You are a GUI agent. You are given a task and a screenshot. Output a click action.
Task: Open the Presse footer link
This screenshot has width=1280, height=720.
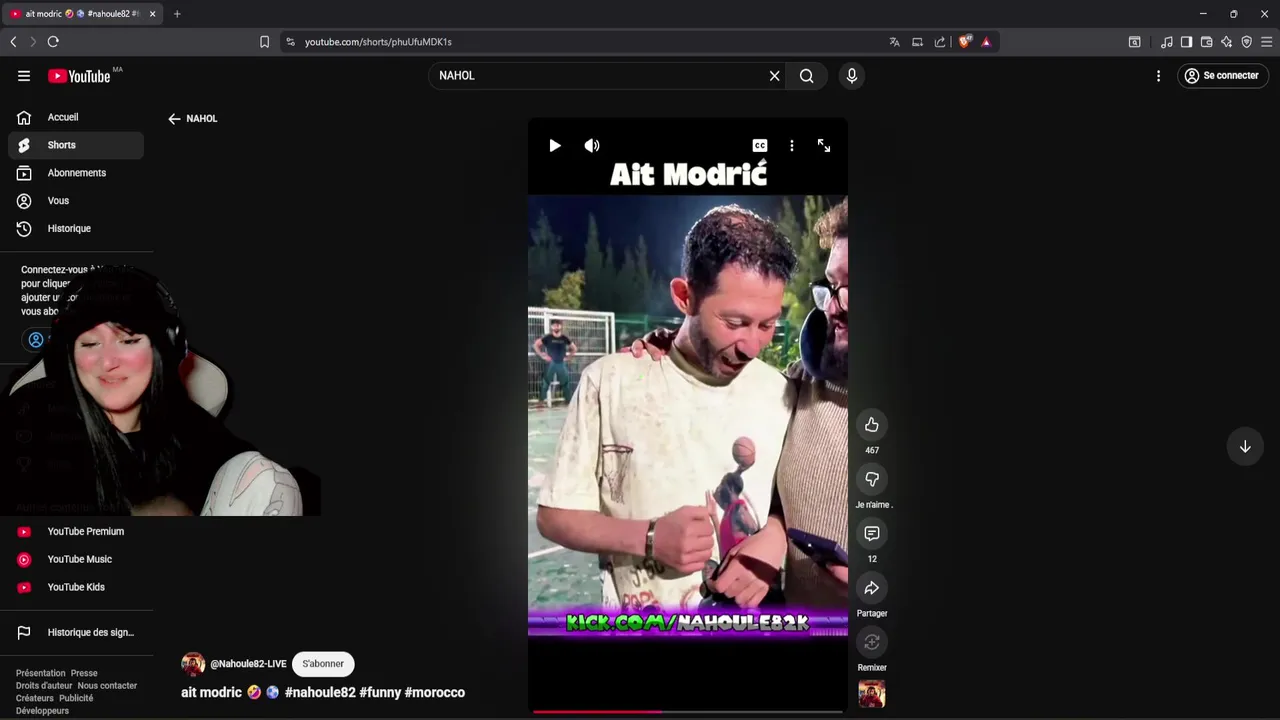click(x=84, y=673)
